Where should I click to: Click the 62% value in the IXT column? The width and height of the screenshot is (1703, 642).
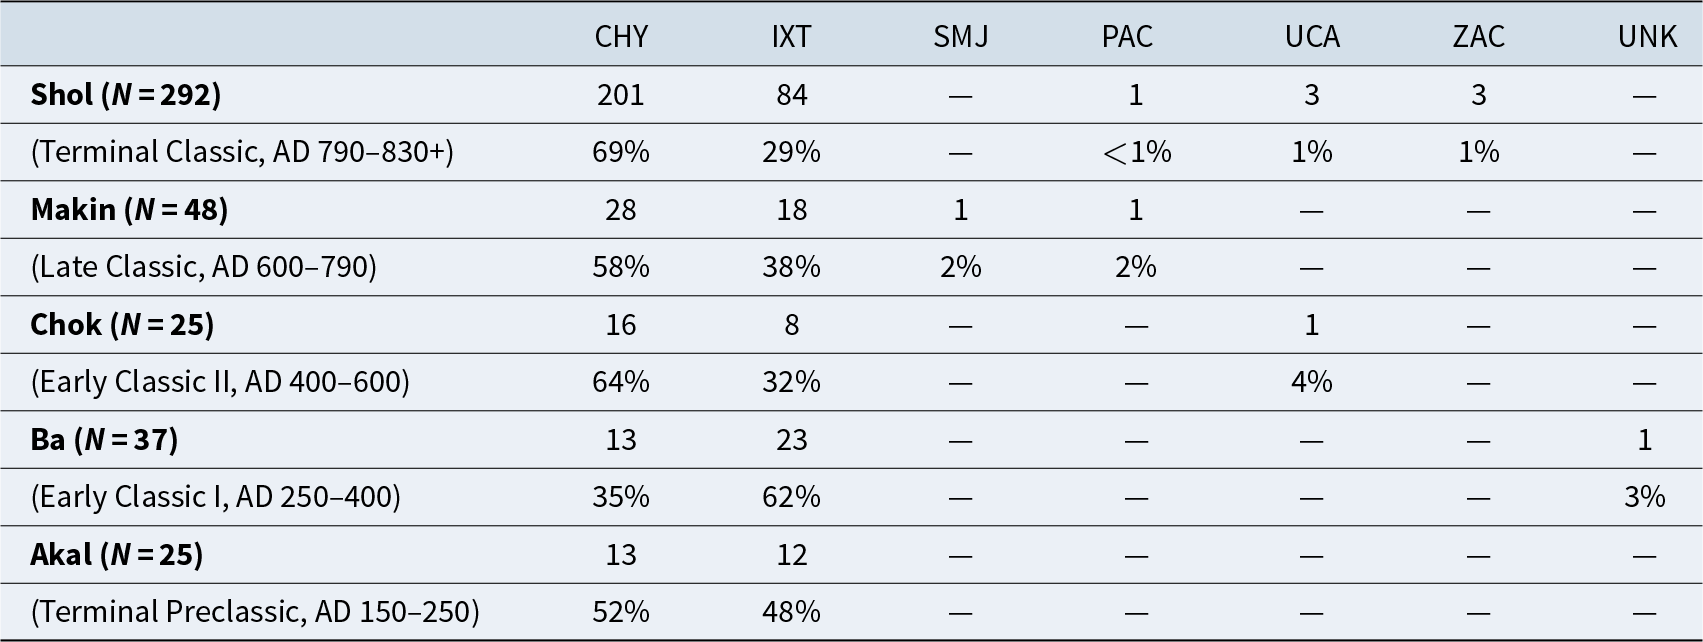[x=791, y=497]
